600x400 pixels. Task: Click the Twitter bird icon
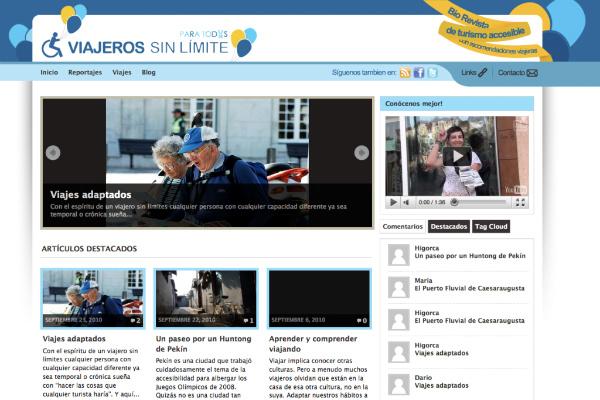pos(433,73)
